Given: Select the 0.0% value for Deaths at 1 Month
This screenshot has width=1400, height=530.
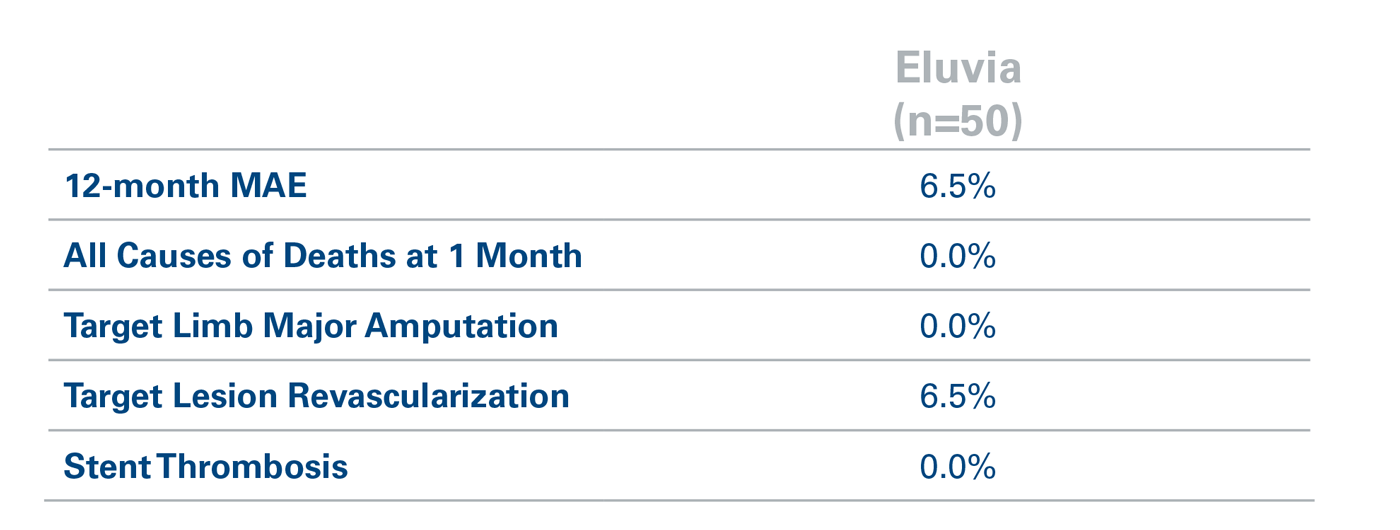Looking at the screenshot, I should click(x=957, y=256).
